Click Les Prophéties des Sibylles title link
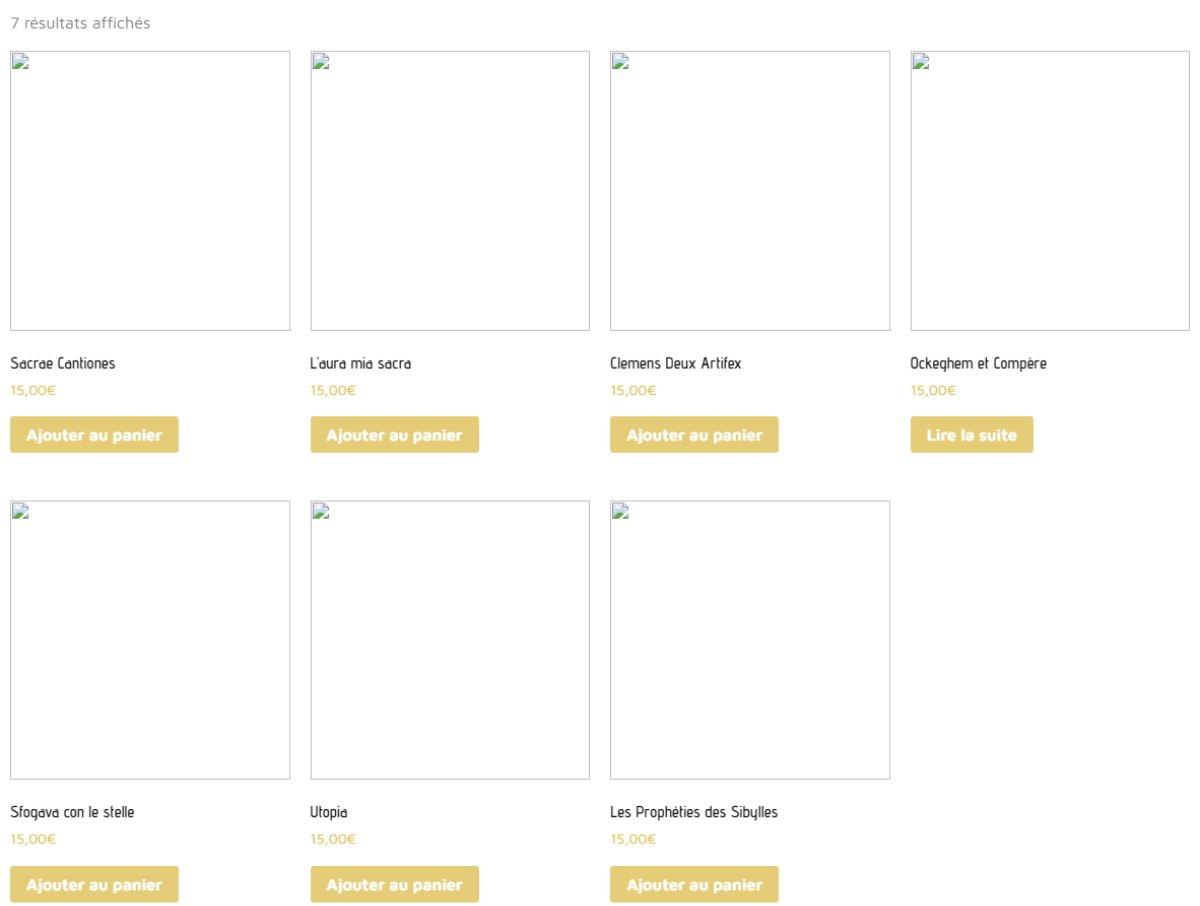The width and height of the screenshot is (1200, 906). [x=694, y=812]
